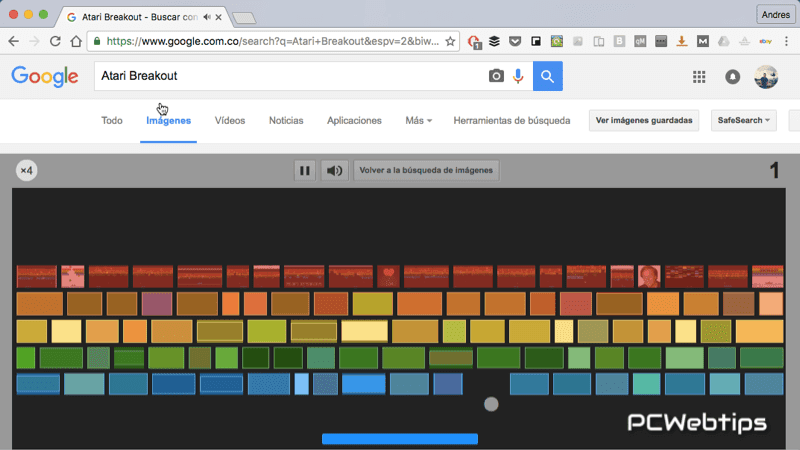Switch to the 'Todo' results tab
Screen dimensions: 800x450
coord(112,120)
